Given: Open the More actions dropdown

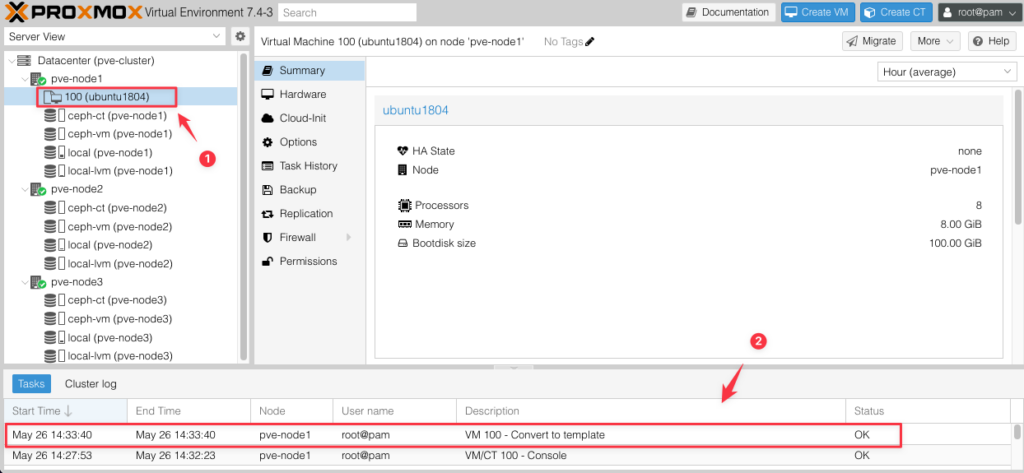Looking at the screenshot, I should pos(935,41).
